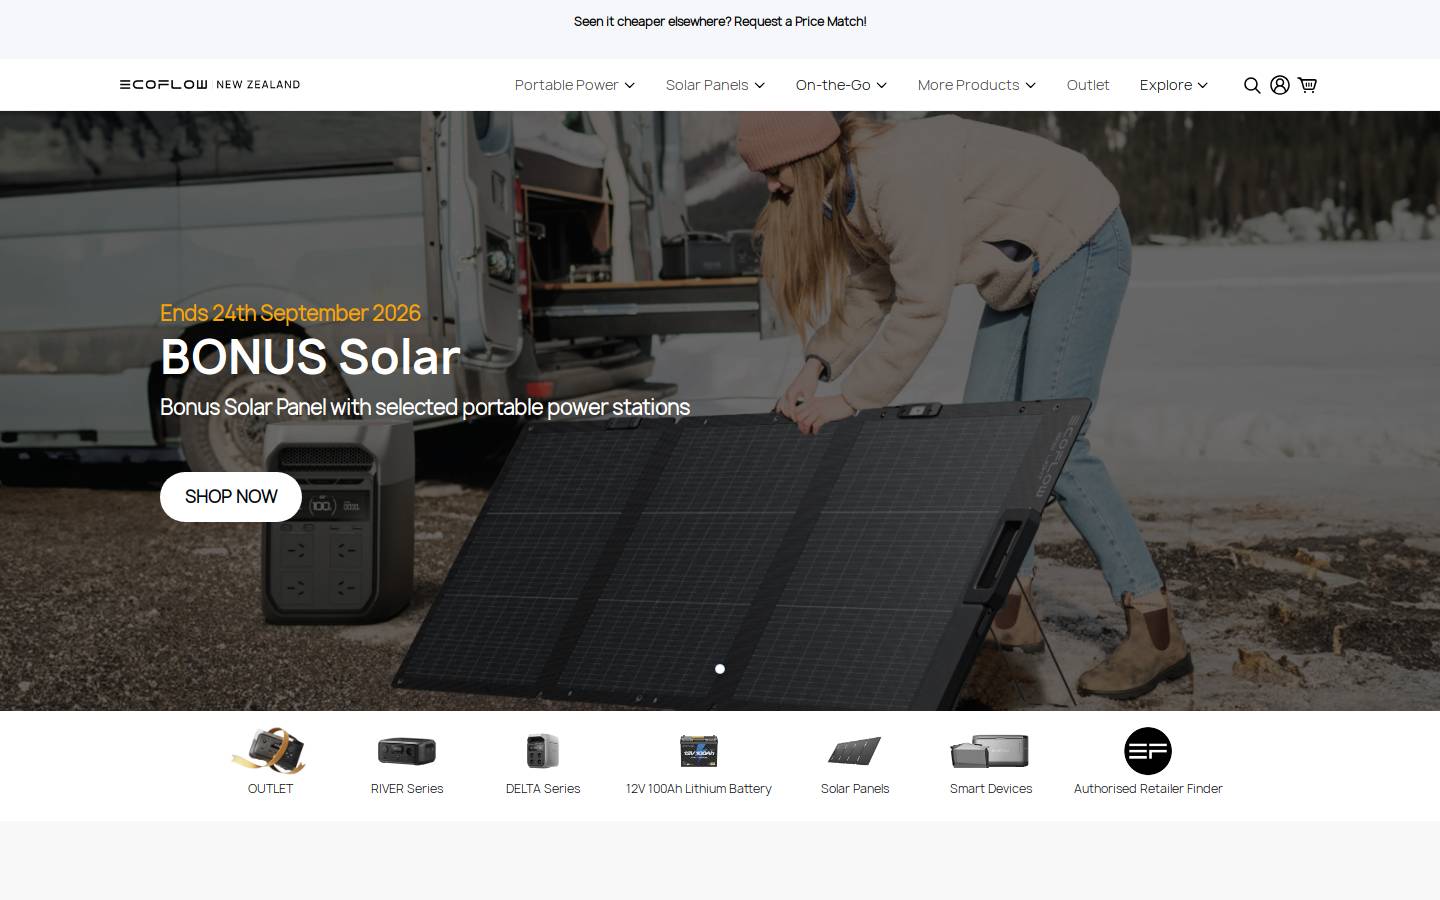This screenshot has width=1440, height=900.
Task: Click 'Ends 24th September 2026' text
Action: 290,313
